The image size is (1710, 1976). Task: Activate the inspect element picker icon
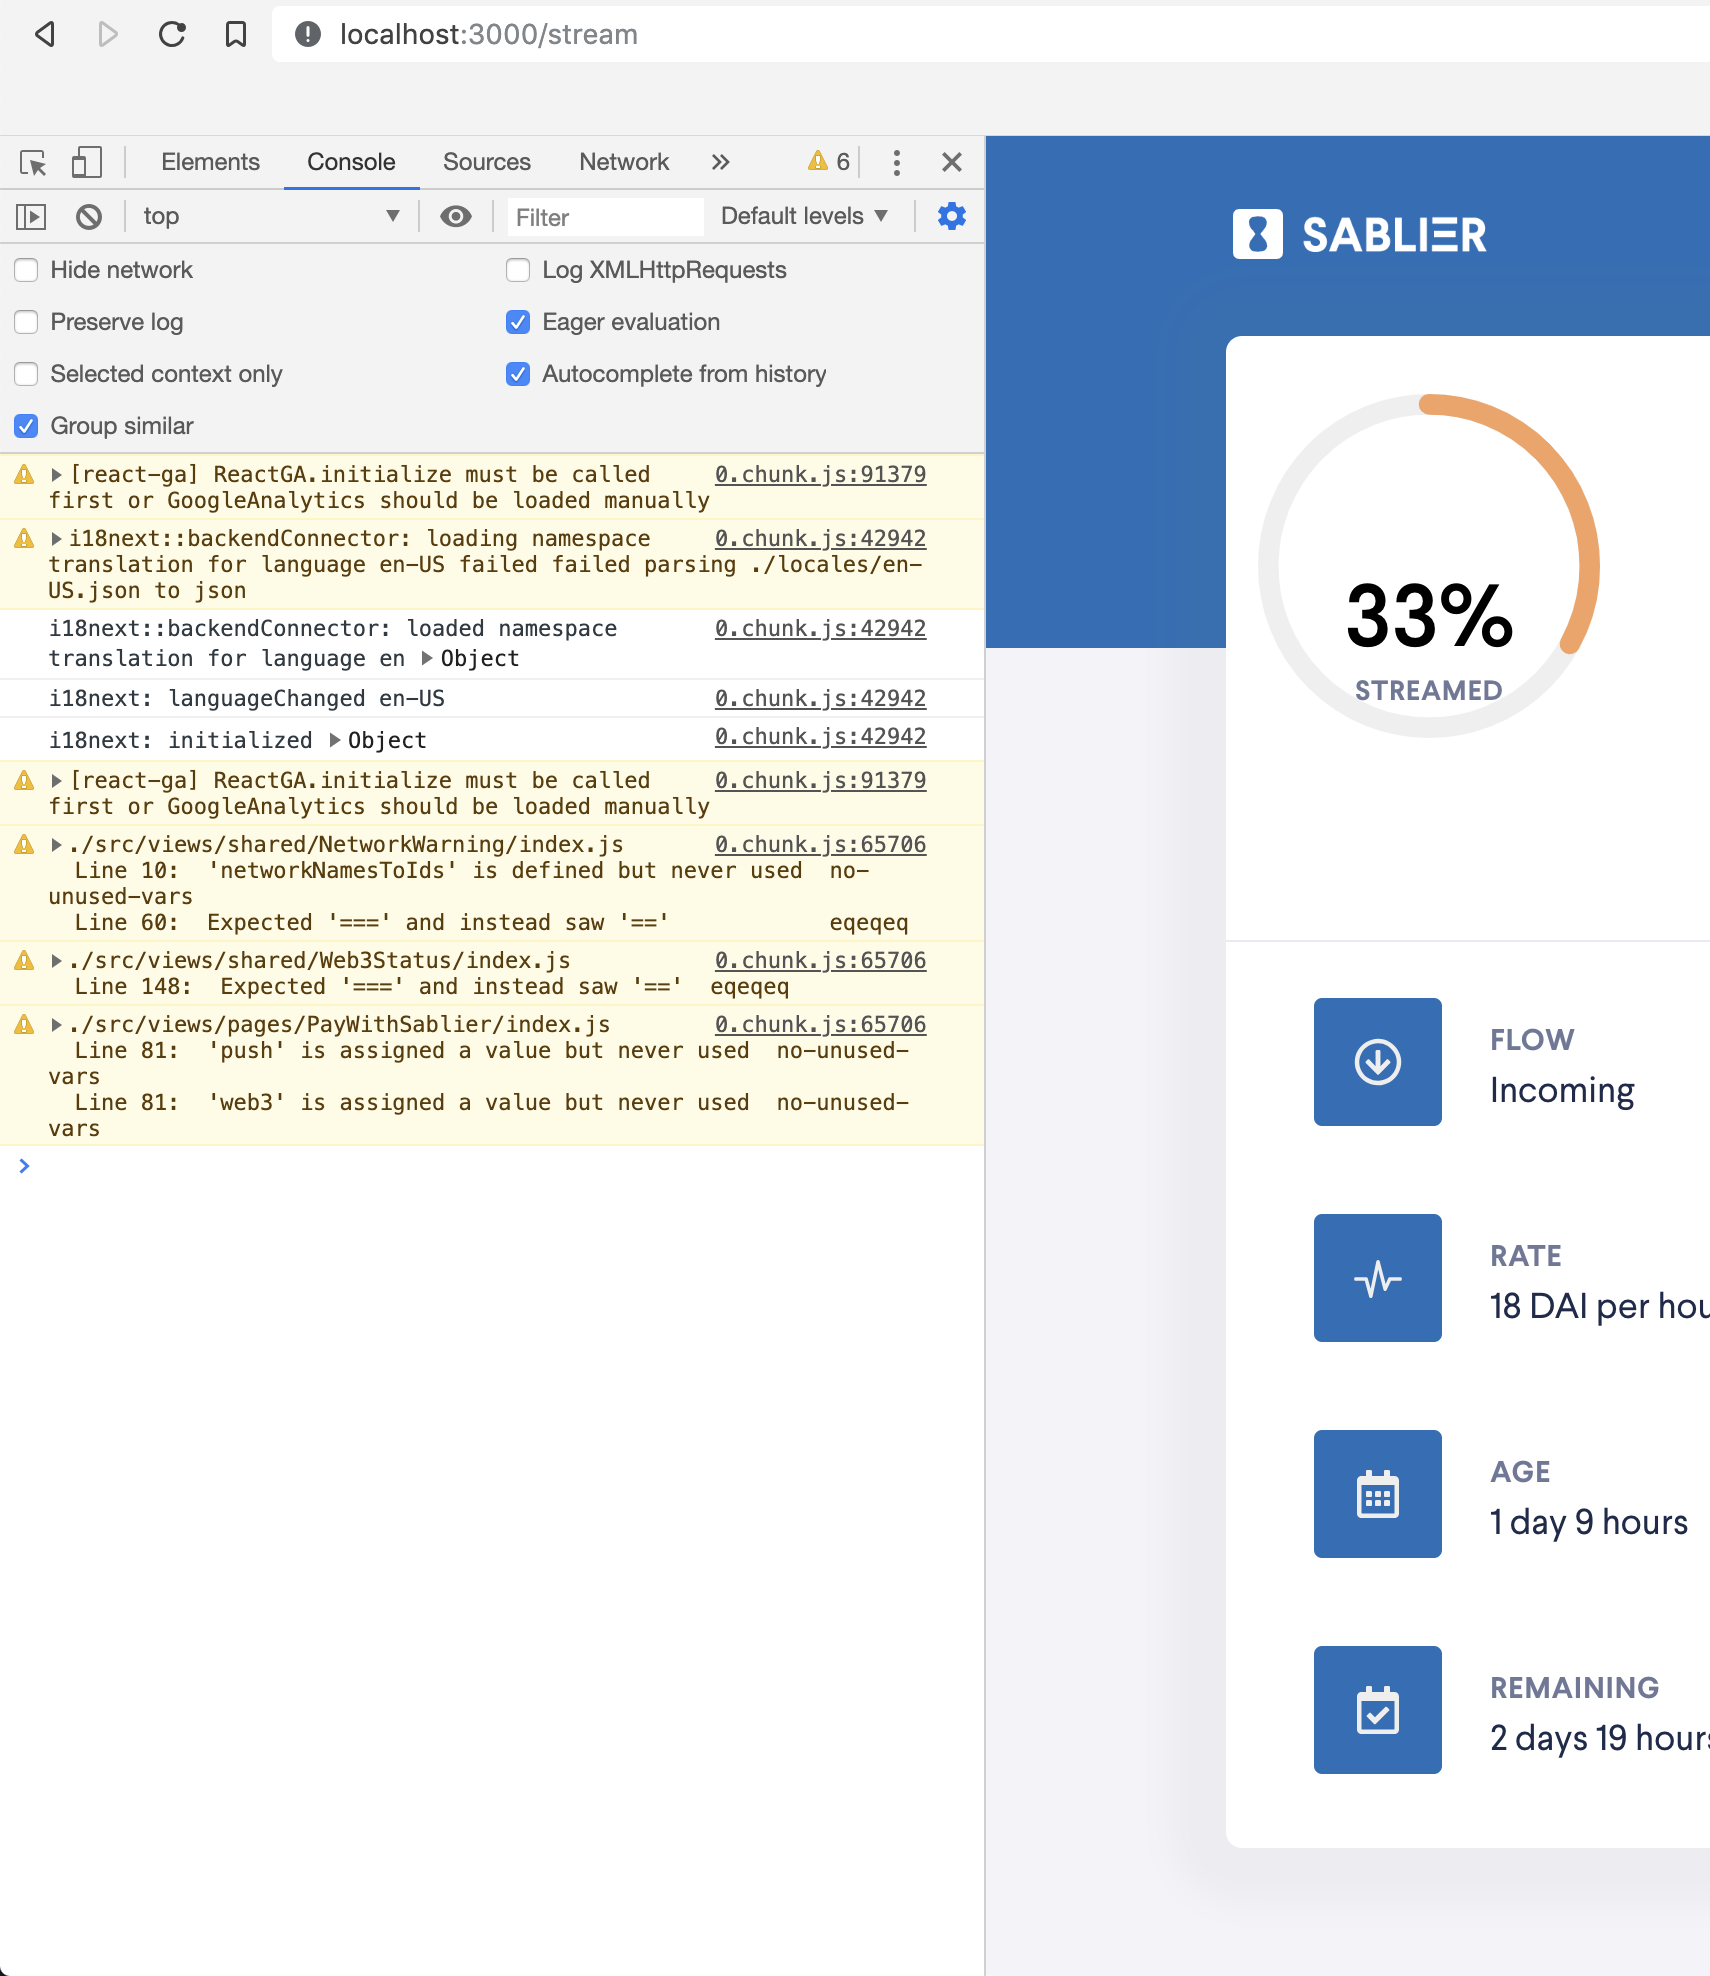click(33, 162)
